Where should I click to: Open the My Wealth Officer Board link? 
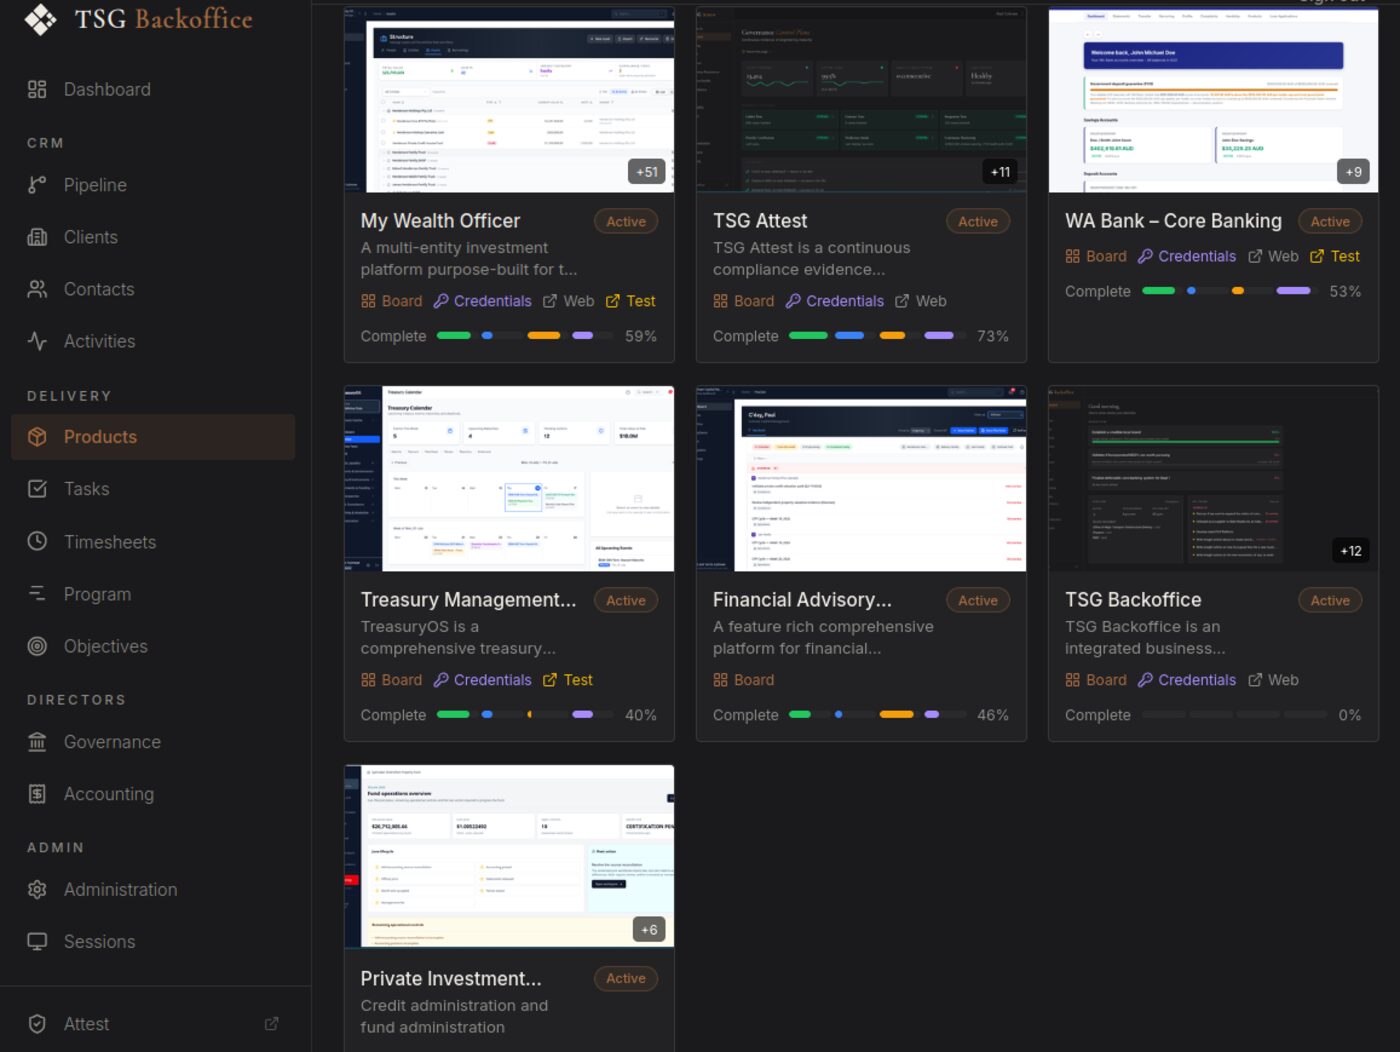pyautogui.click(x=391, y=301)
